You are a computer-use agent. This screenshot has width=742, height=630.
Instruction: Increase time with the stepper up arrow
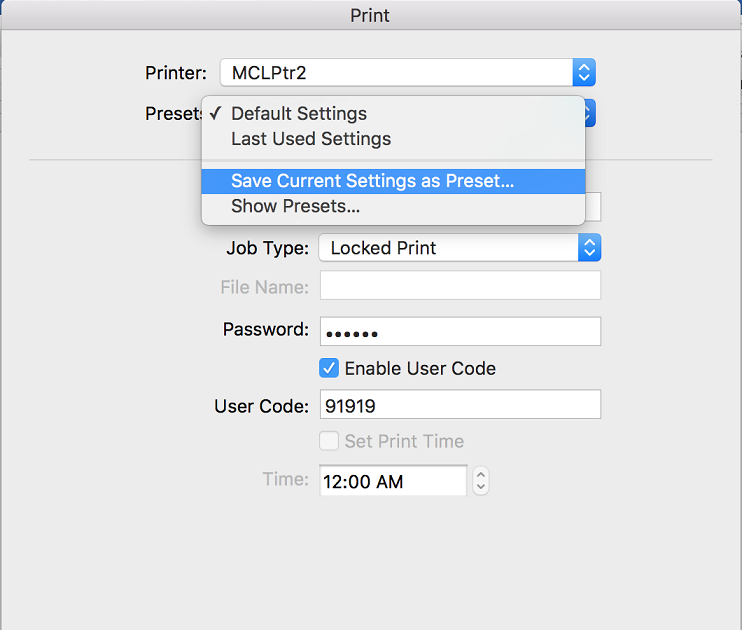point(481,475)
